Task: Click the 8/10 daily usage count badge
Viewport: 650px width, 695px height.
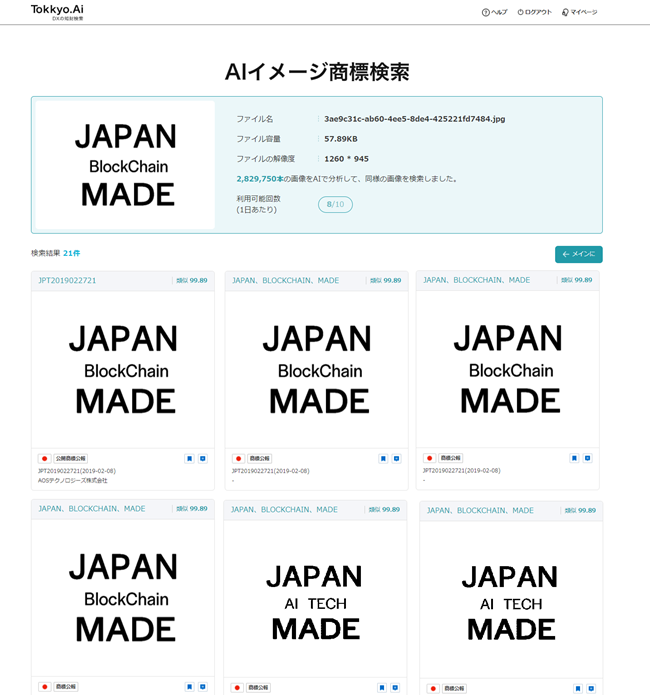Action: click(335, 204)
